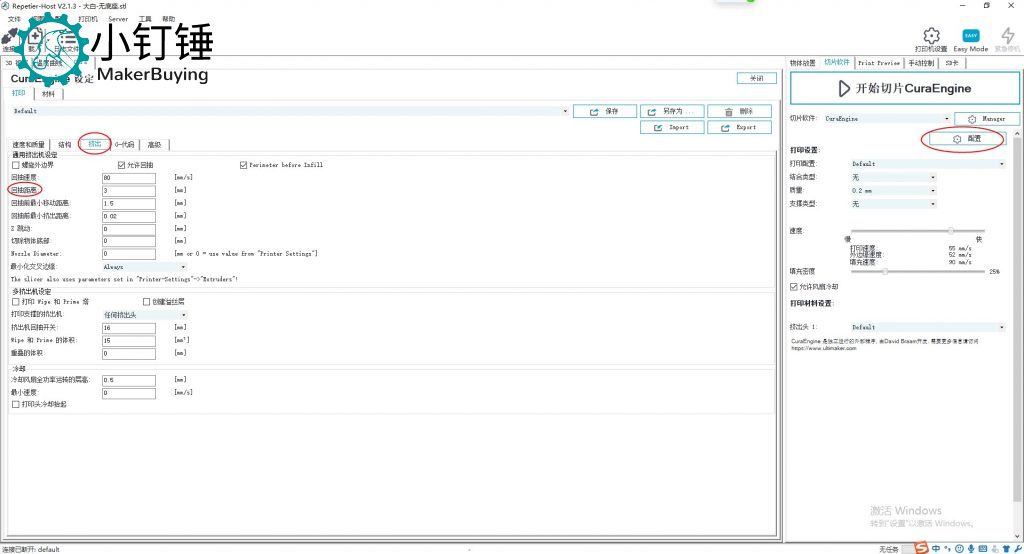Click the Manager button
The image size is (1024, 554).
tap(986, 119)
